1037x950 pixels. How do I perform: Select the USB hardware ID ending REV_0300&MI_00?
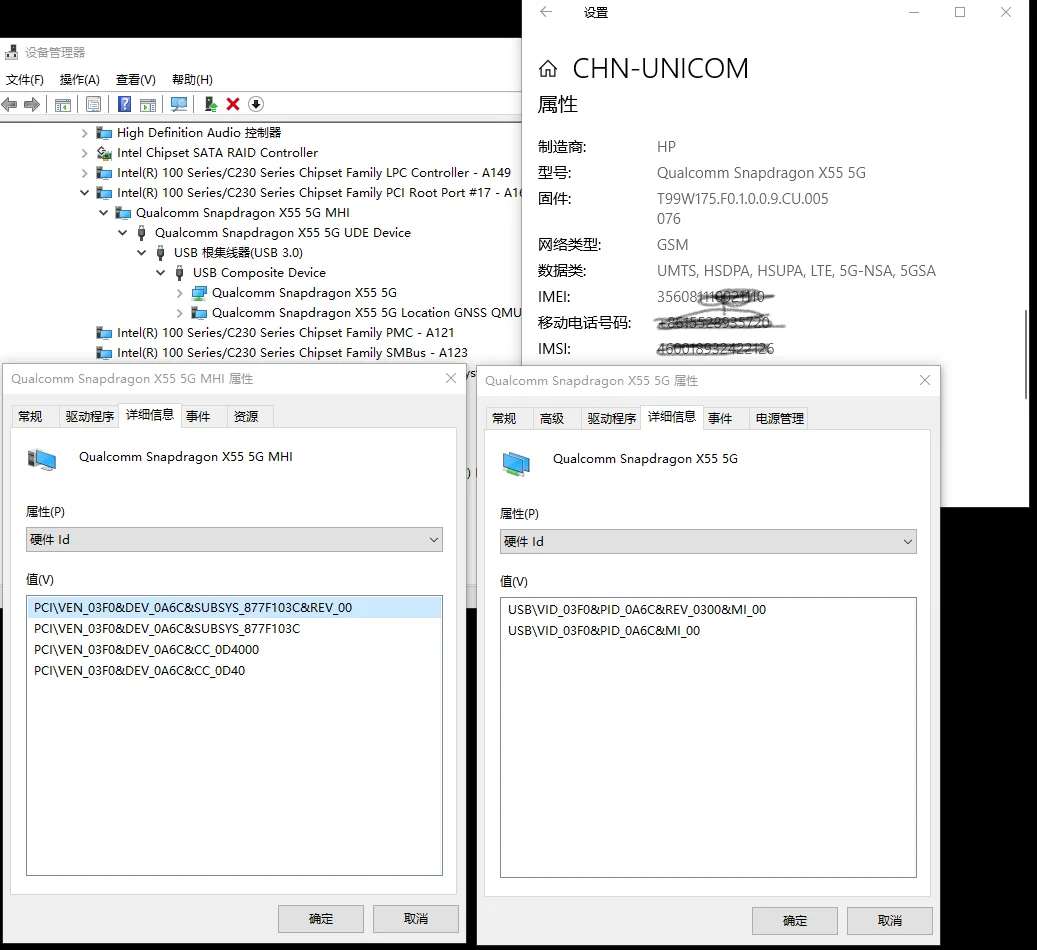tap(708, 610)
